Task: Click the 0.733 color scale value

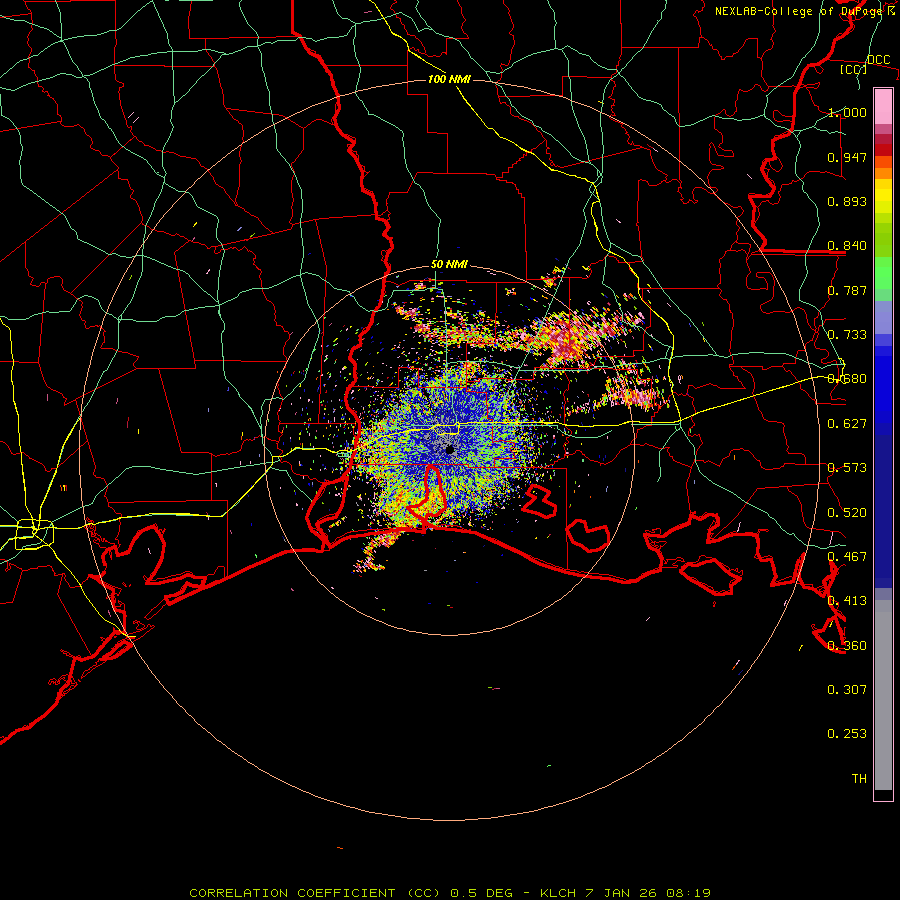Action: point(847,335)
